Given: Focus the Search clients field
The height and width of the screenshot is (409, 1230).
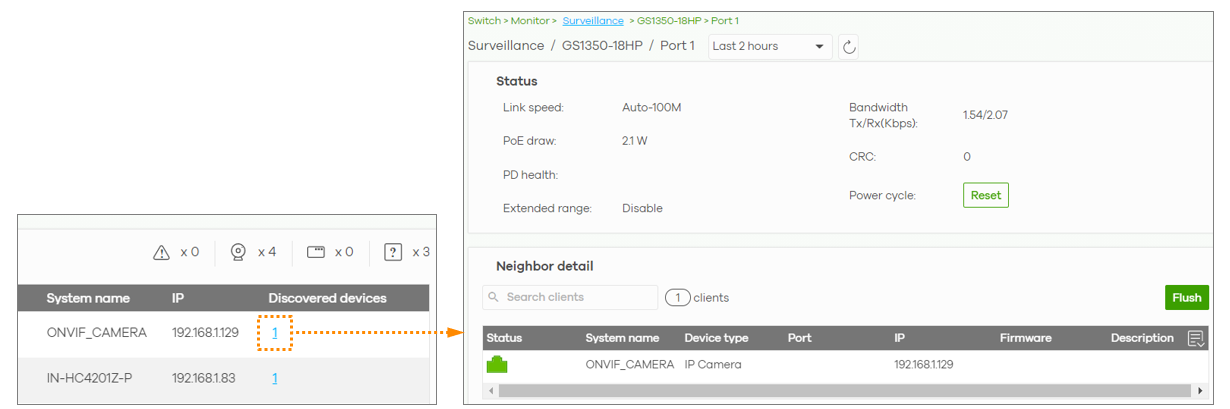Looking at the screenshot, I should click(575, 297).
